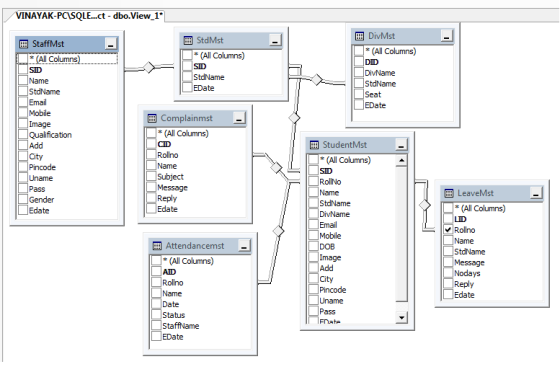
Task: Click the StdMst table icon
Action: click(188, 40)
